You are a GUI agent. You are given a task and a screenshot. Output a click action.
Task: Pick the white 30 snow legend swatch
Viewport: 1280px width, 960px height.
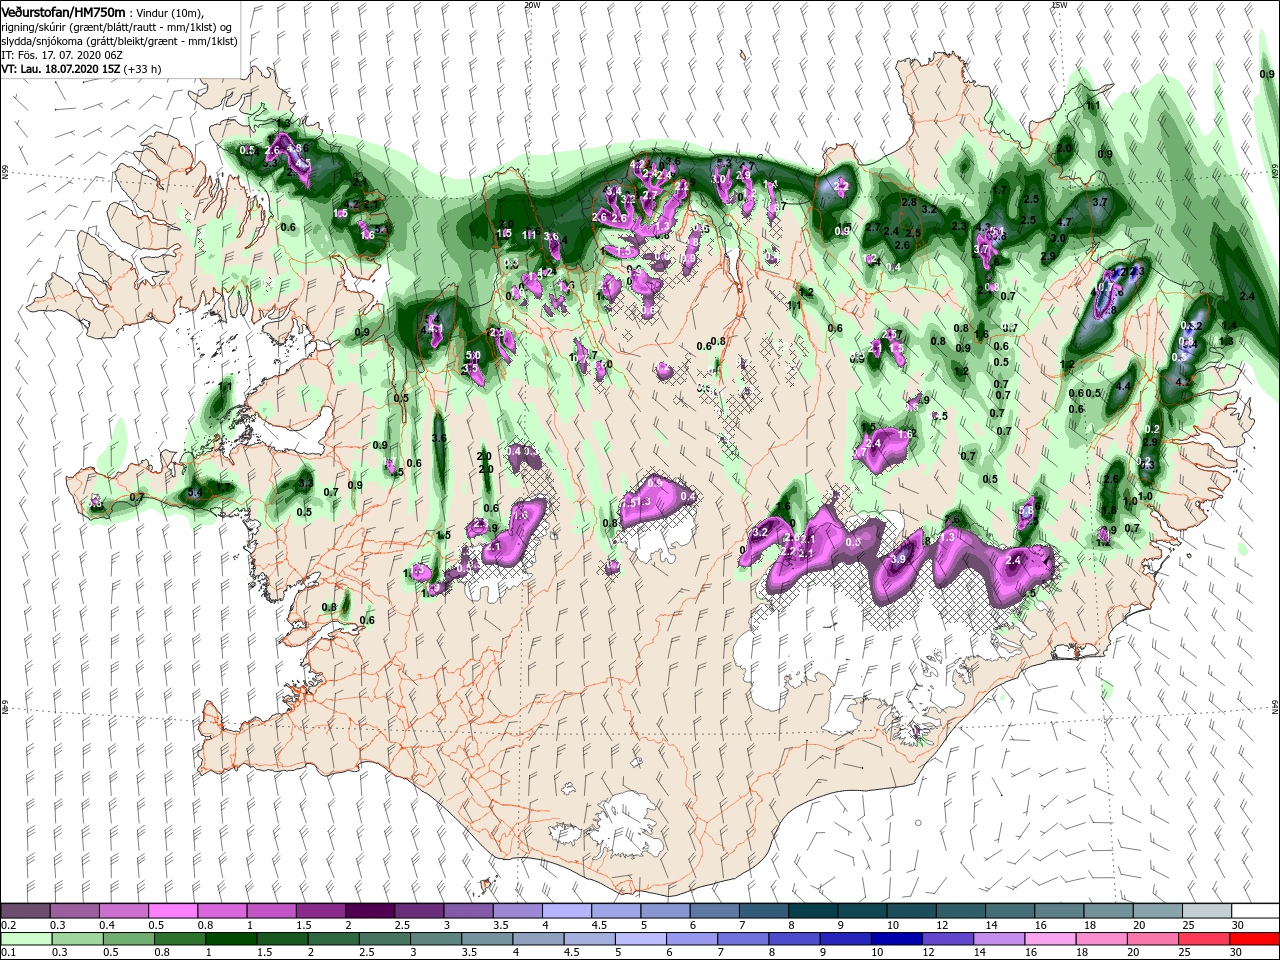tap(1255, 911)
